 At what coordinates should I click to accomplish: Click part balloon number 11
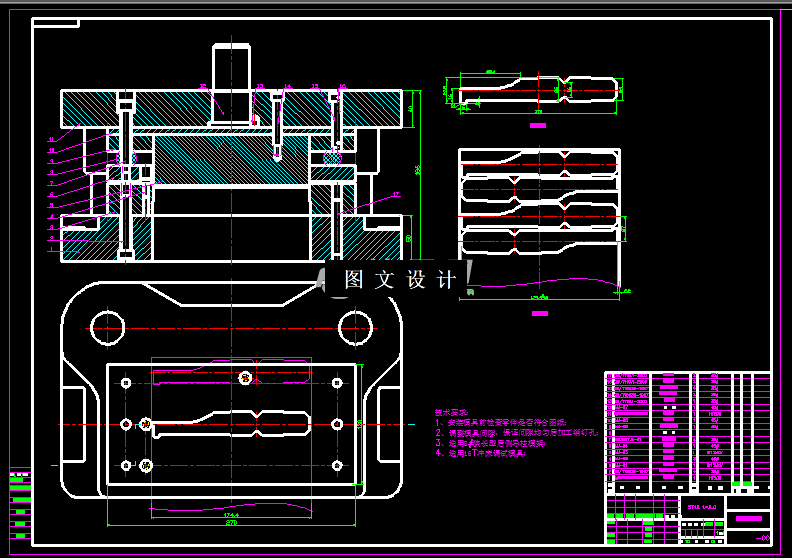pyautogui.click(x=51, y=140)
